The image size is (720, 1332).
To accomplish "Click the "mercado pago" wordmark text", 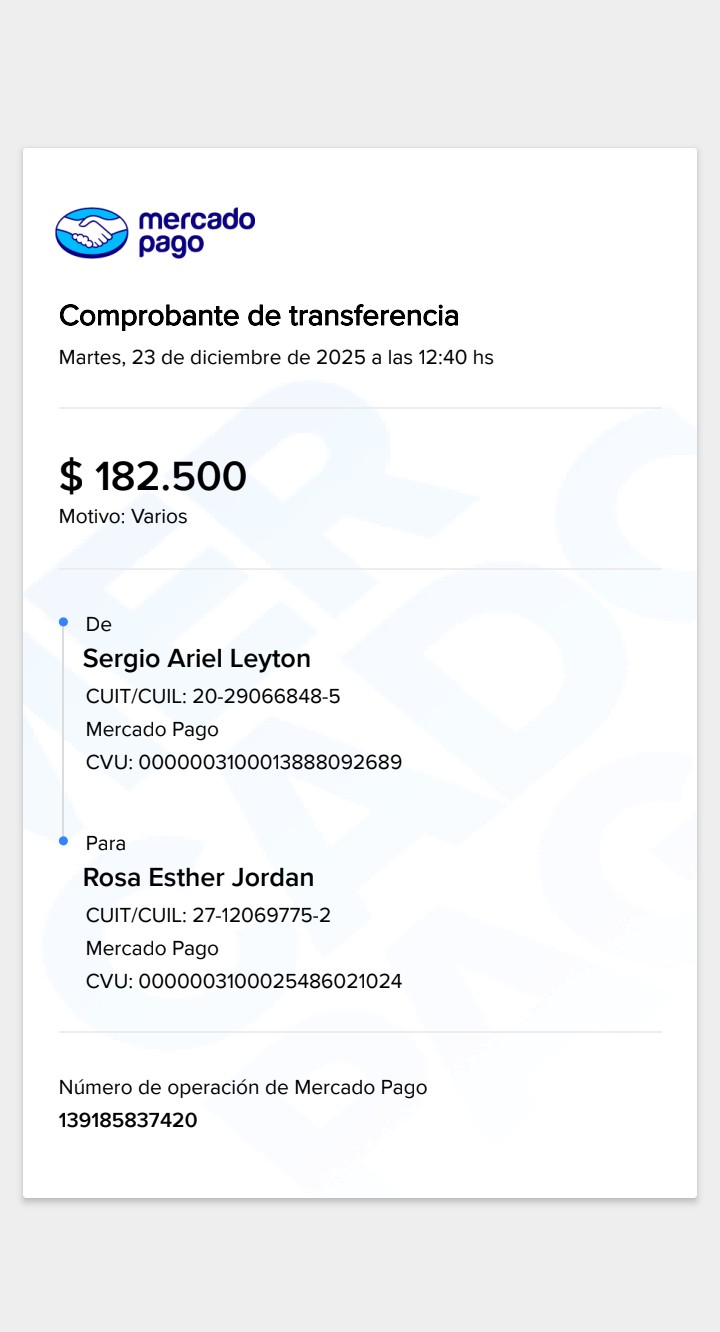I will coord(196,232).
